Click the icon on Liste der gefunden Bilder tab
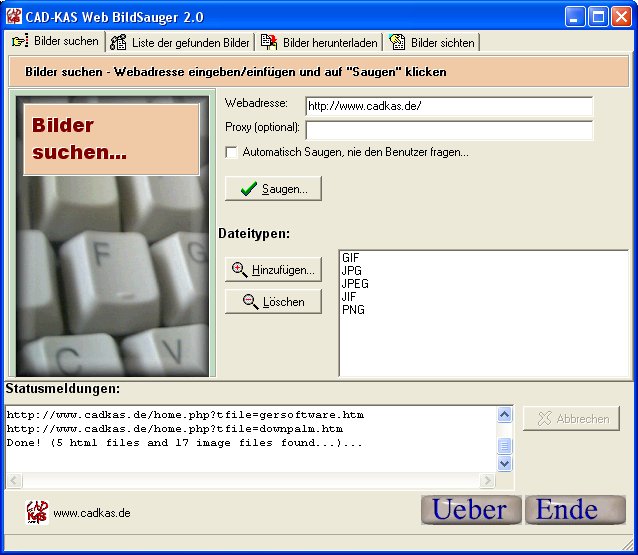The width and height of the screenshot is (638, 555). pos(119,42)
